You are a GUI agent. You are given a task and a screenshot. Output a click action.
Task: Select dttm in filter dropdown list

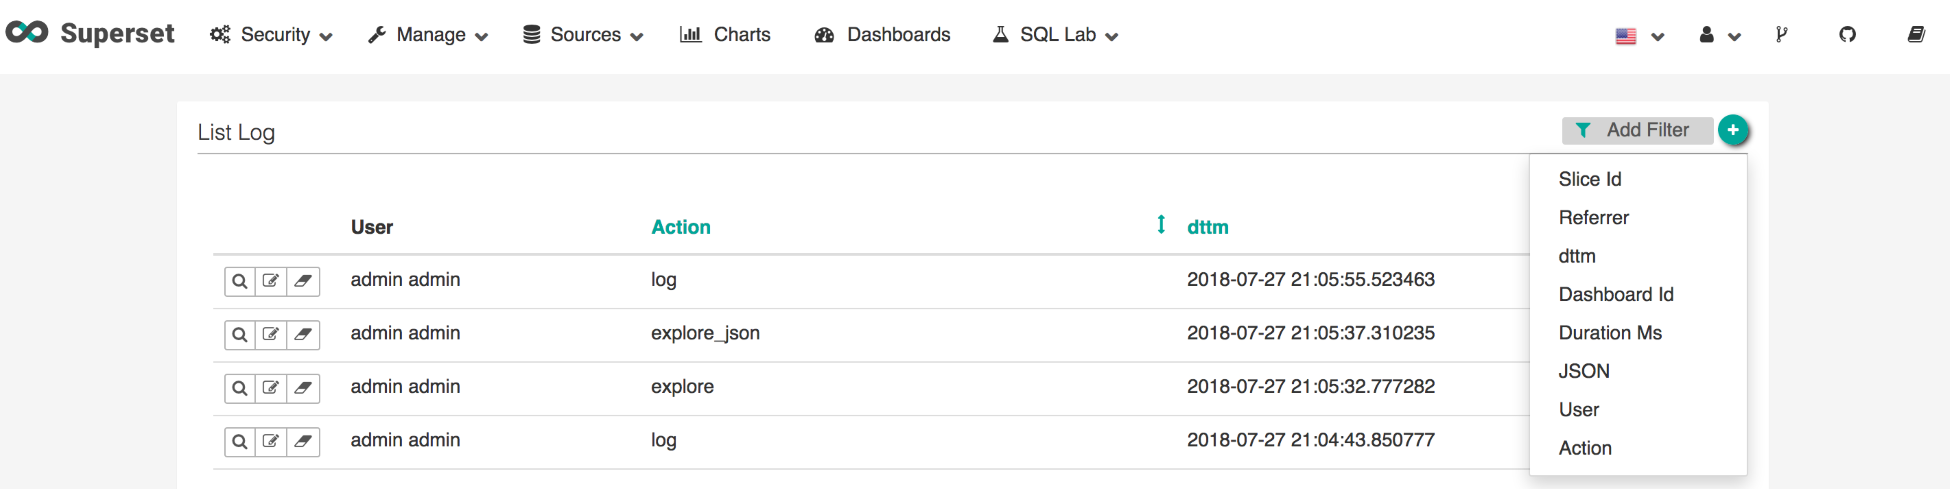(x=1577, y=256)
